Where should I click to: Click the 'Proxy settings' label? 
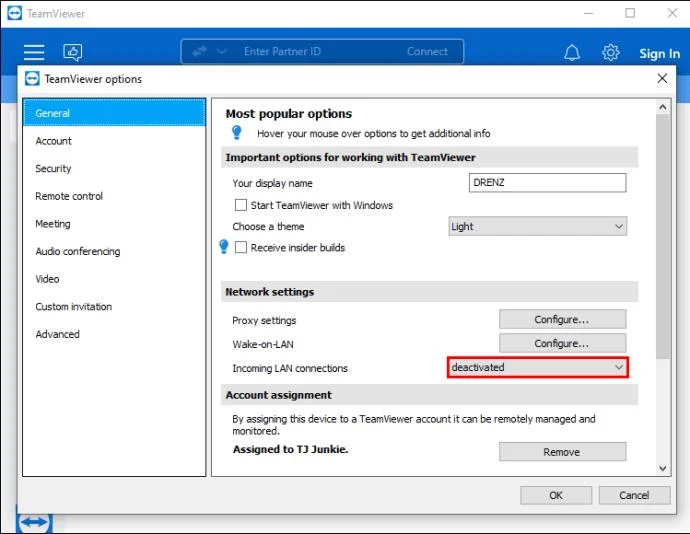pyautogui.click(x=264, y=320)
